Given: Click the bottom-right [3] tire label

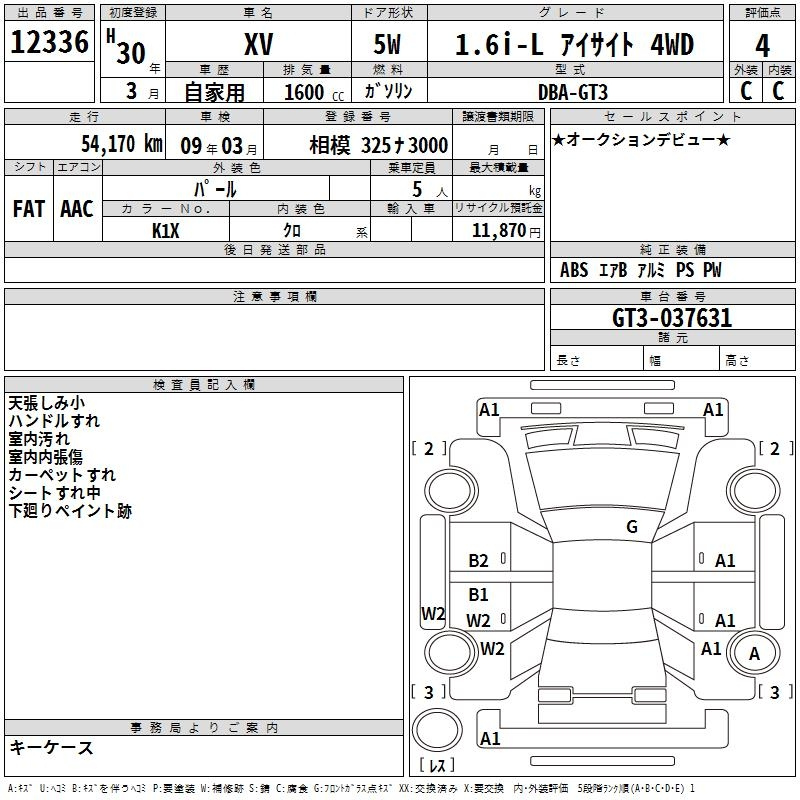Looking at the screenshot, I should (x=774, y=691).
